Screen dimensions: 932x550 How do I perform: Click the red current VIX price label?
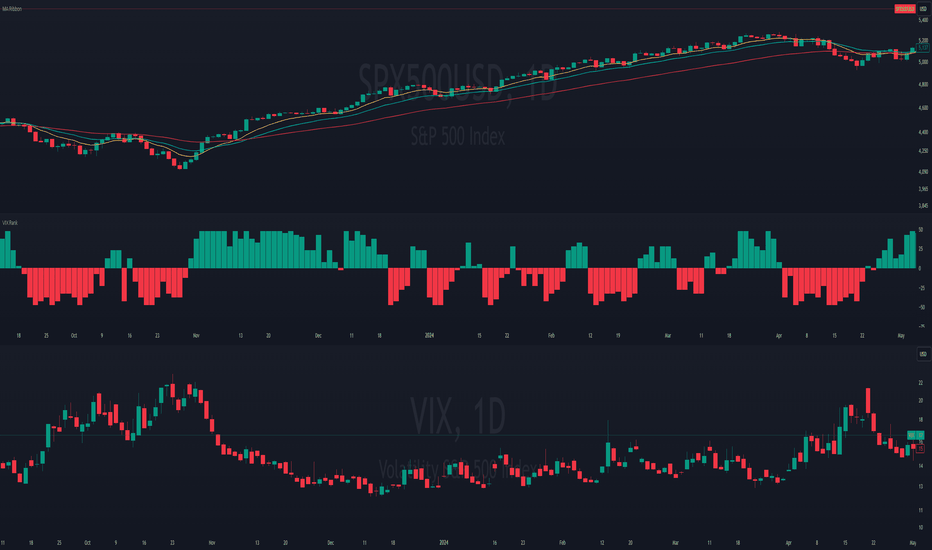click(921, 448)
